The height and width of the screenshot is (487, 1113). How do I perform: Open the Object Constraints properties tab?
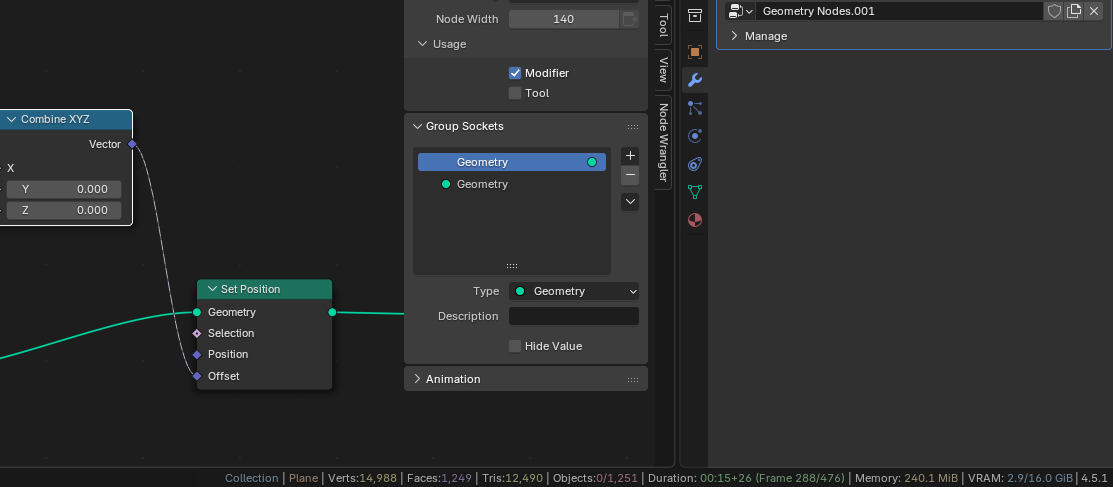[x=695, y=164]
